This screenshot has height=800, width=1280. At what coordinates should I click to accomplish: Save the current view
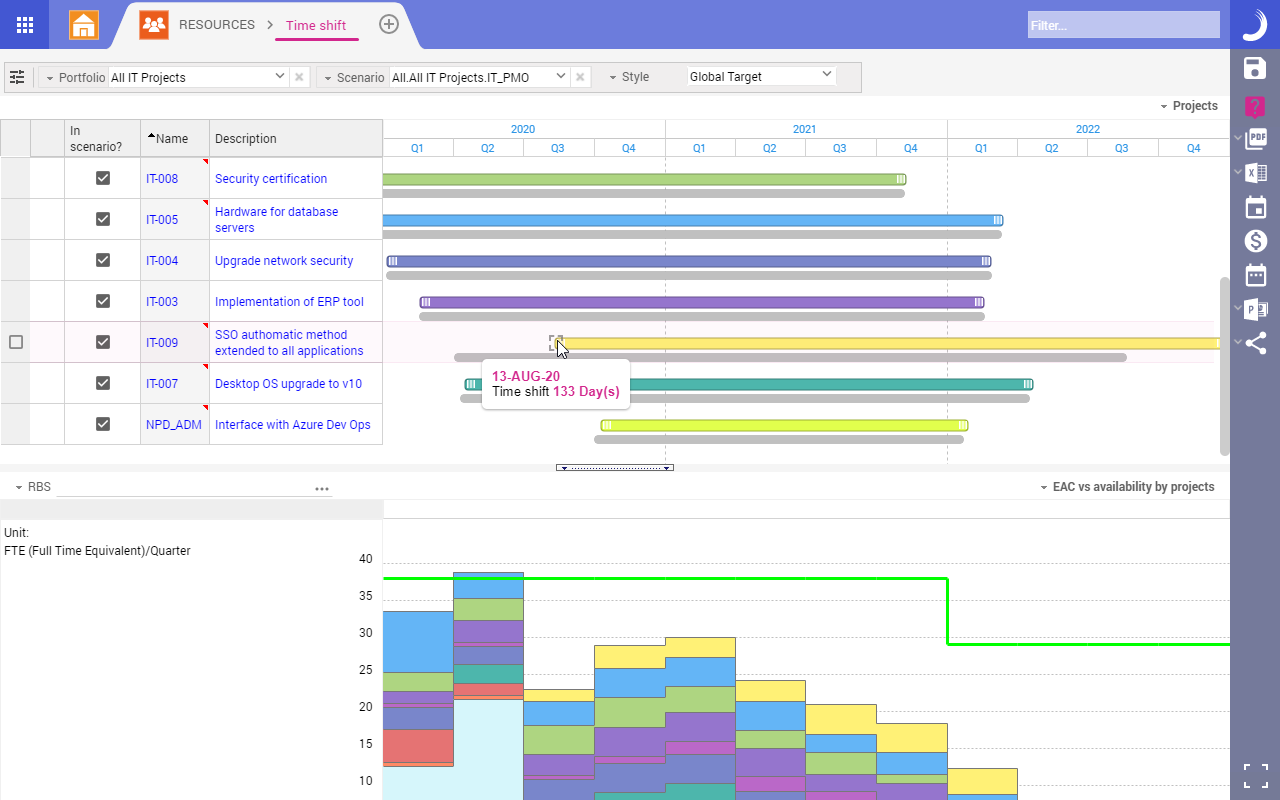(1255, 70)
